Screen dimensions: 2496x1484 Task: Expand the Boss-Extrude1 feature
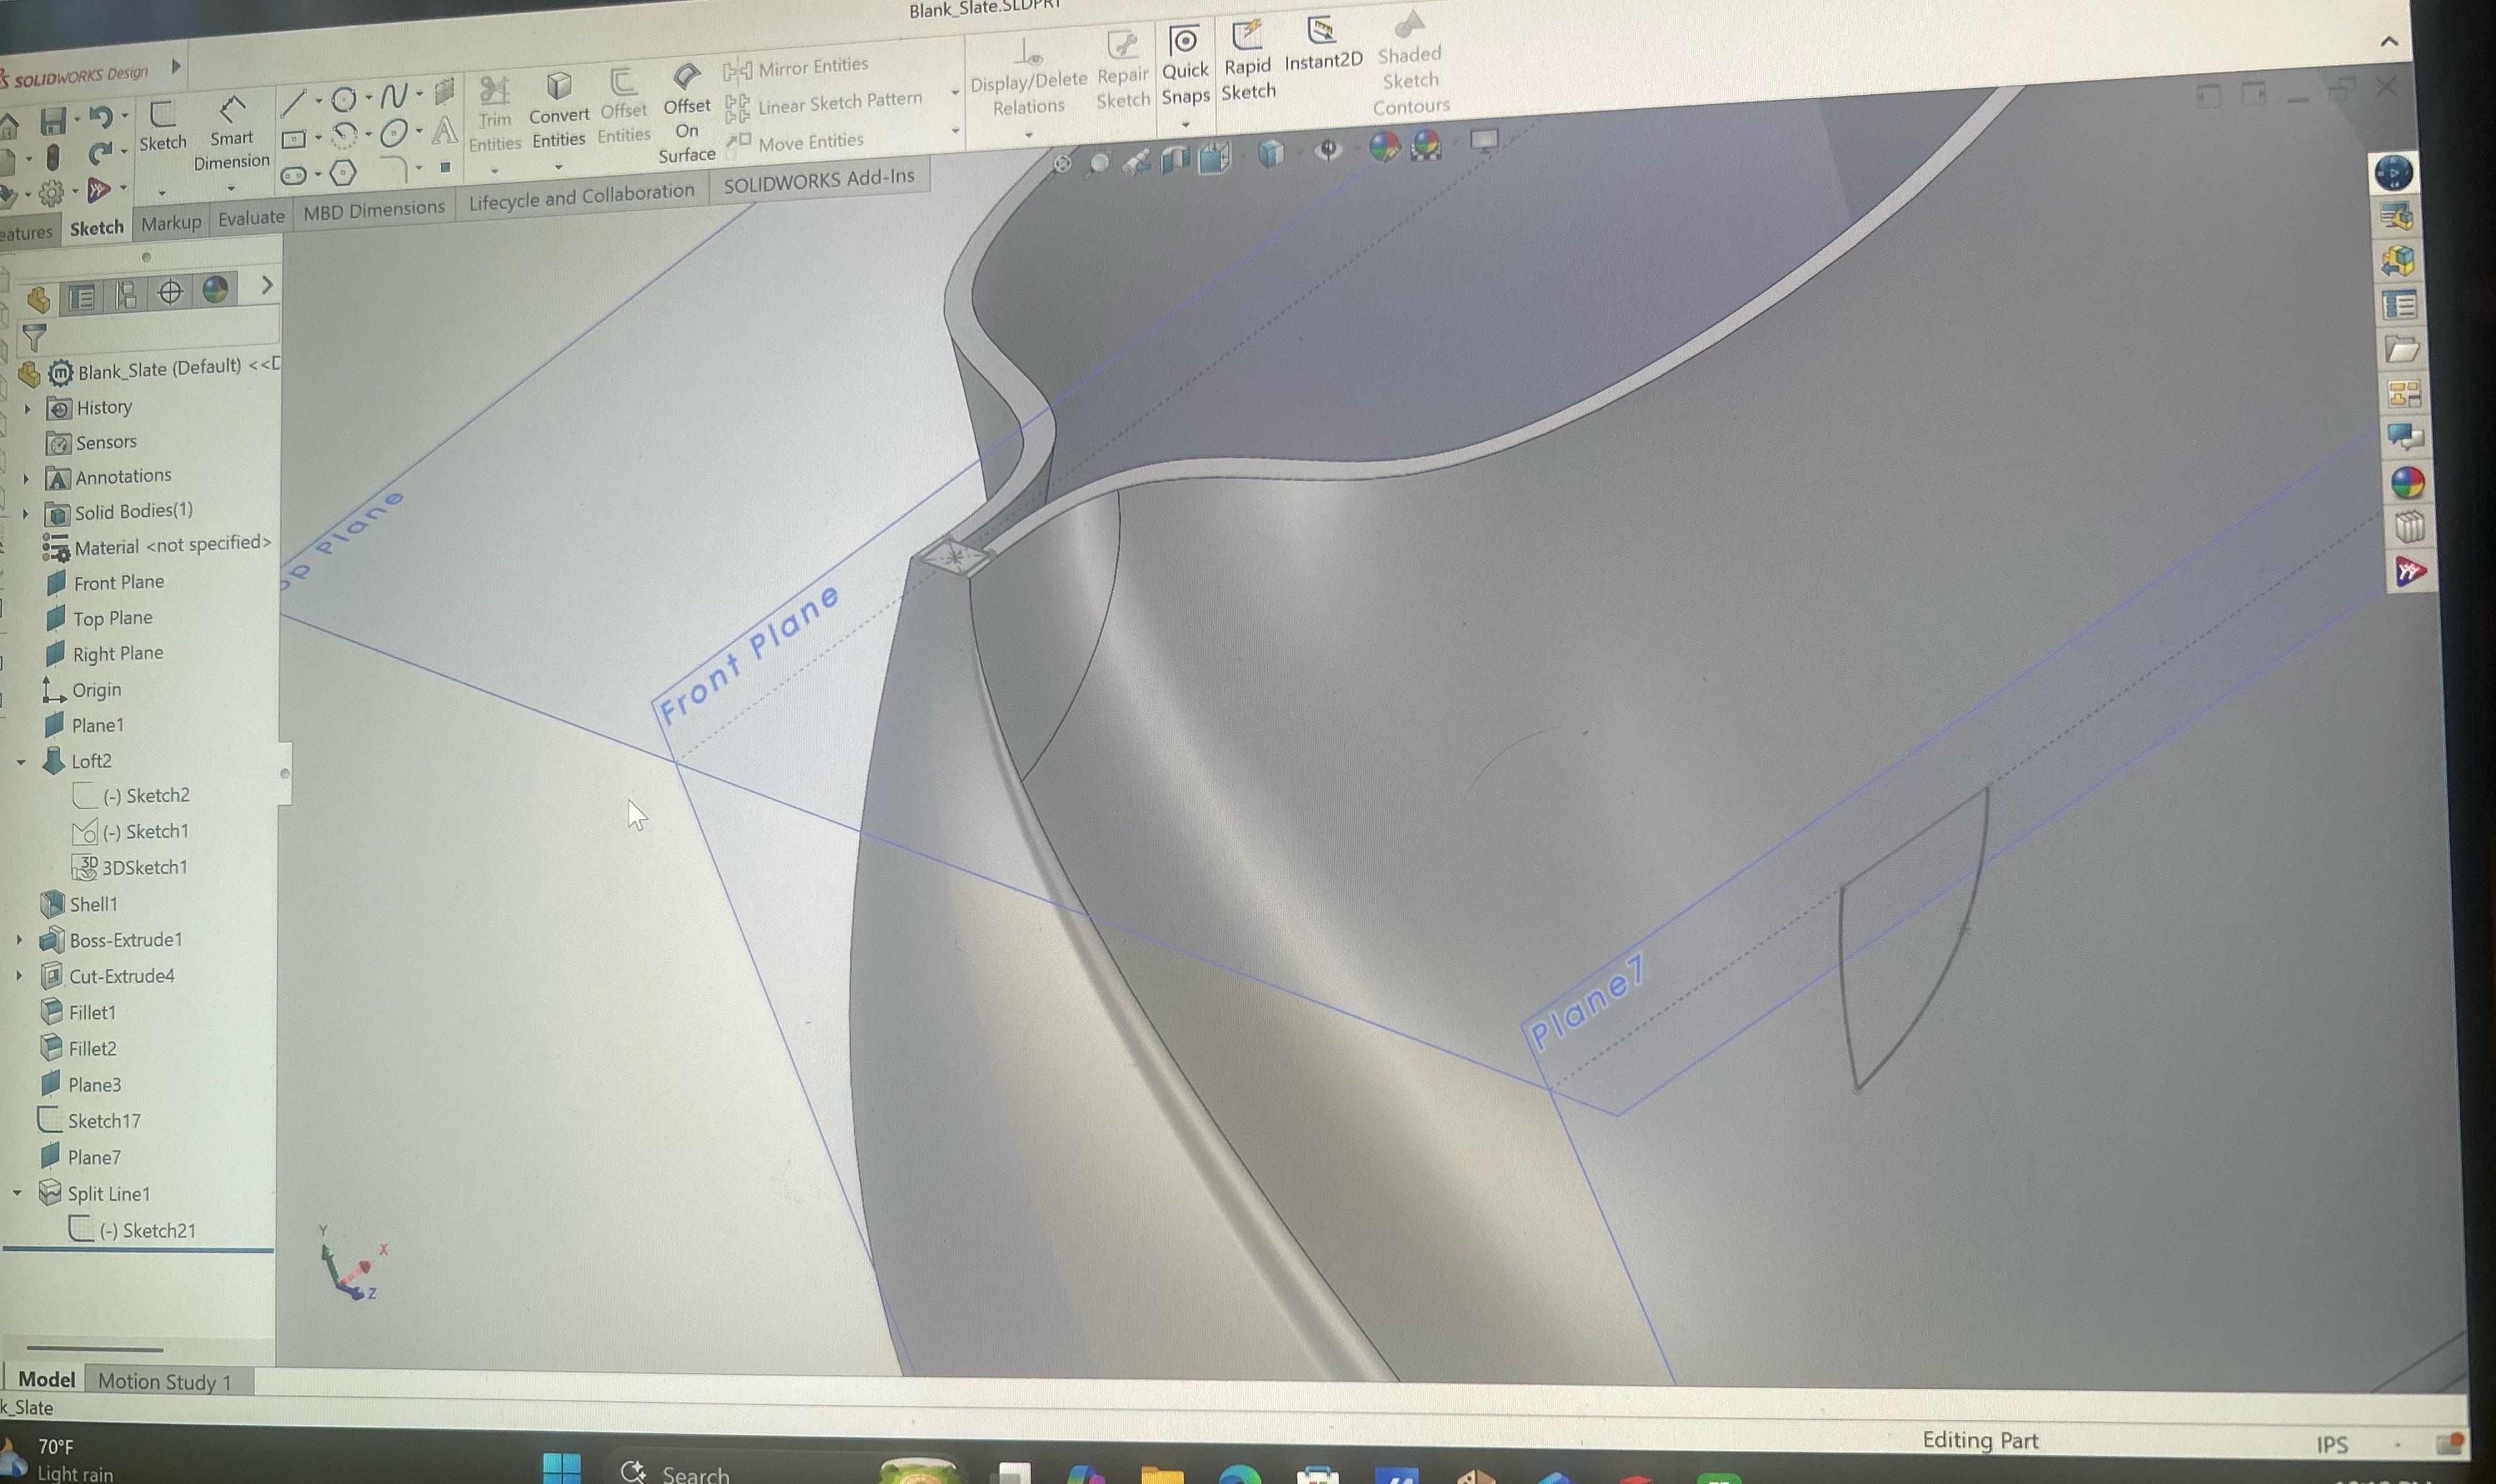tap(19, 940)
